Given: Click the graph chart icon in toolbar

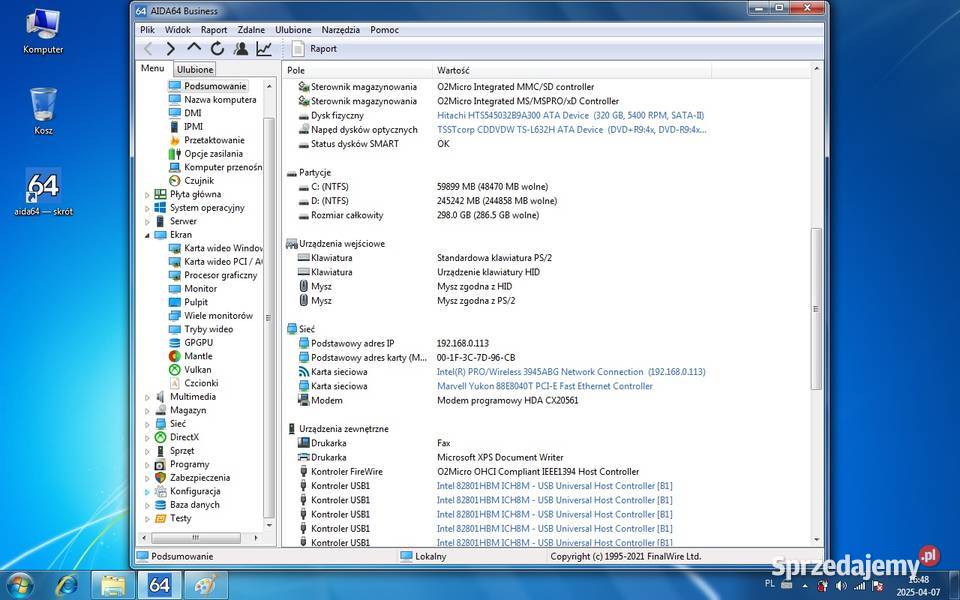Looking at the screenshot, I should pos(264,48).
